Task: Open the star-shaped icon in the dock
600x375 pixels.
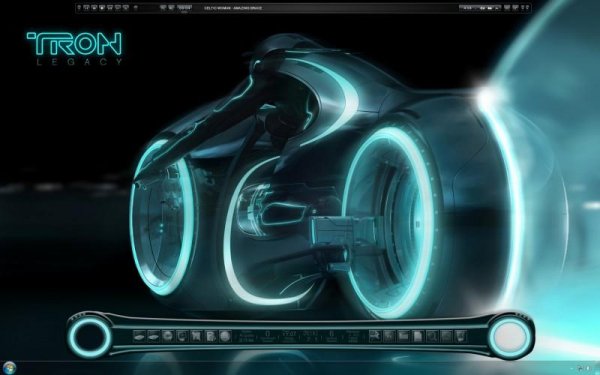Action: click(196, 336)
